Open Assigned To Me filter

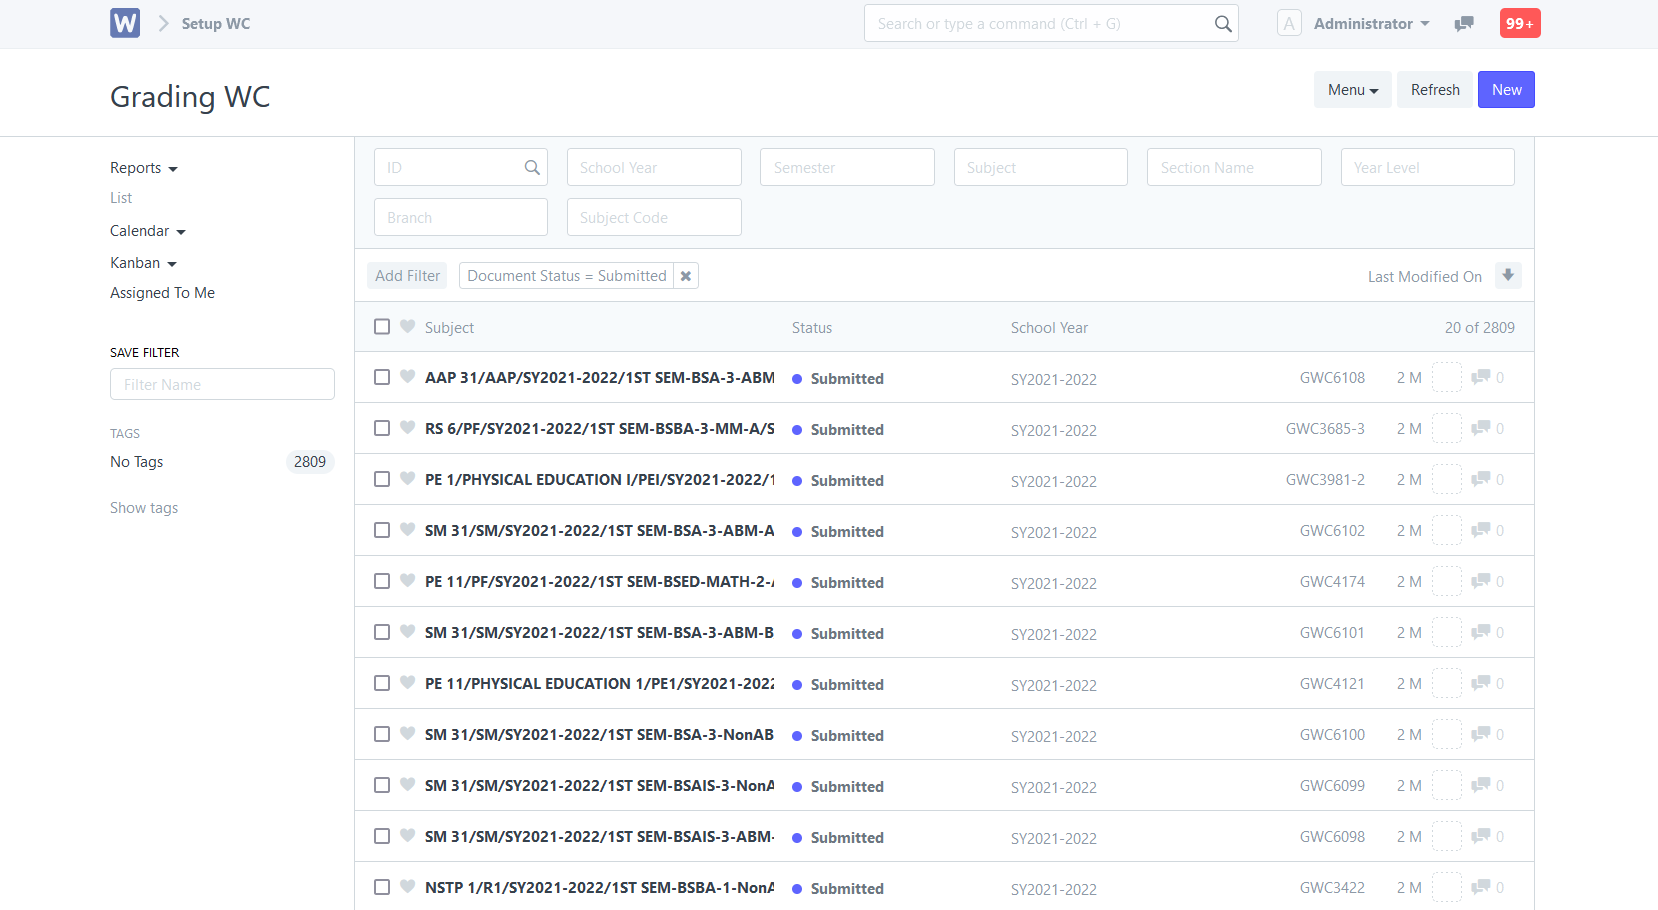(x=162, y=293)
